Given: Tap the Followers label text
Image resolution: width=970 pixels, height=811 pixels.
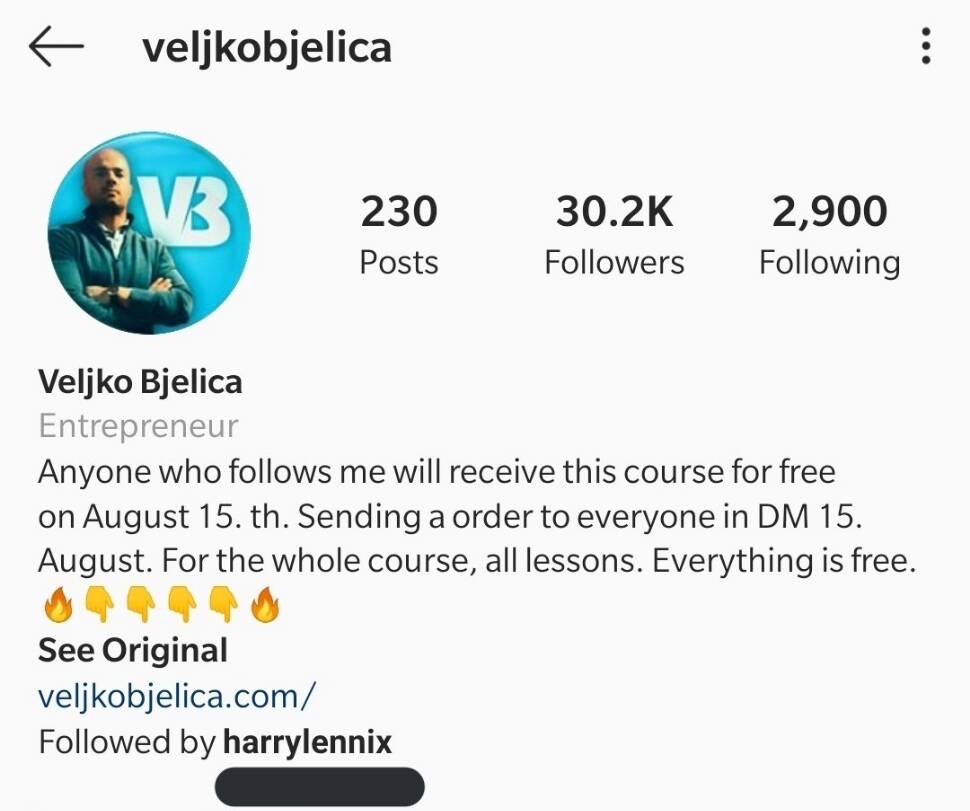Looking at the screenshot, I should tap(614, 262).
